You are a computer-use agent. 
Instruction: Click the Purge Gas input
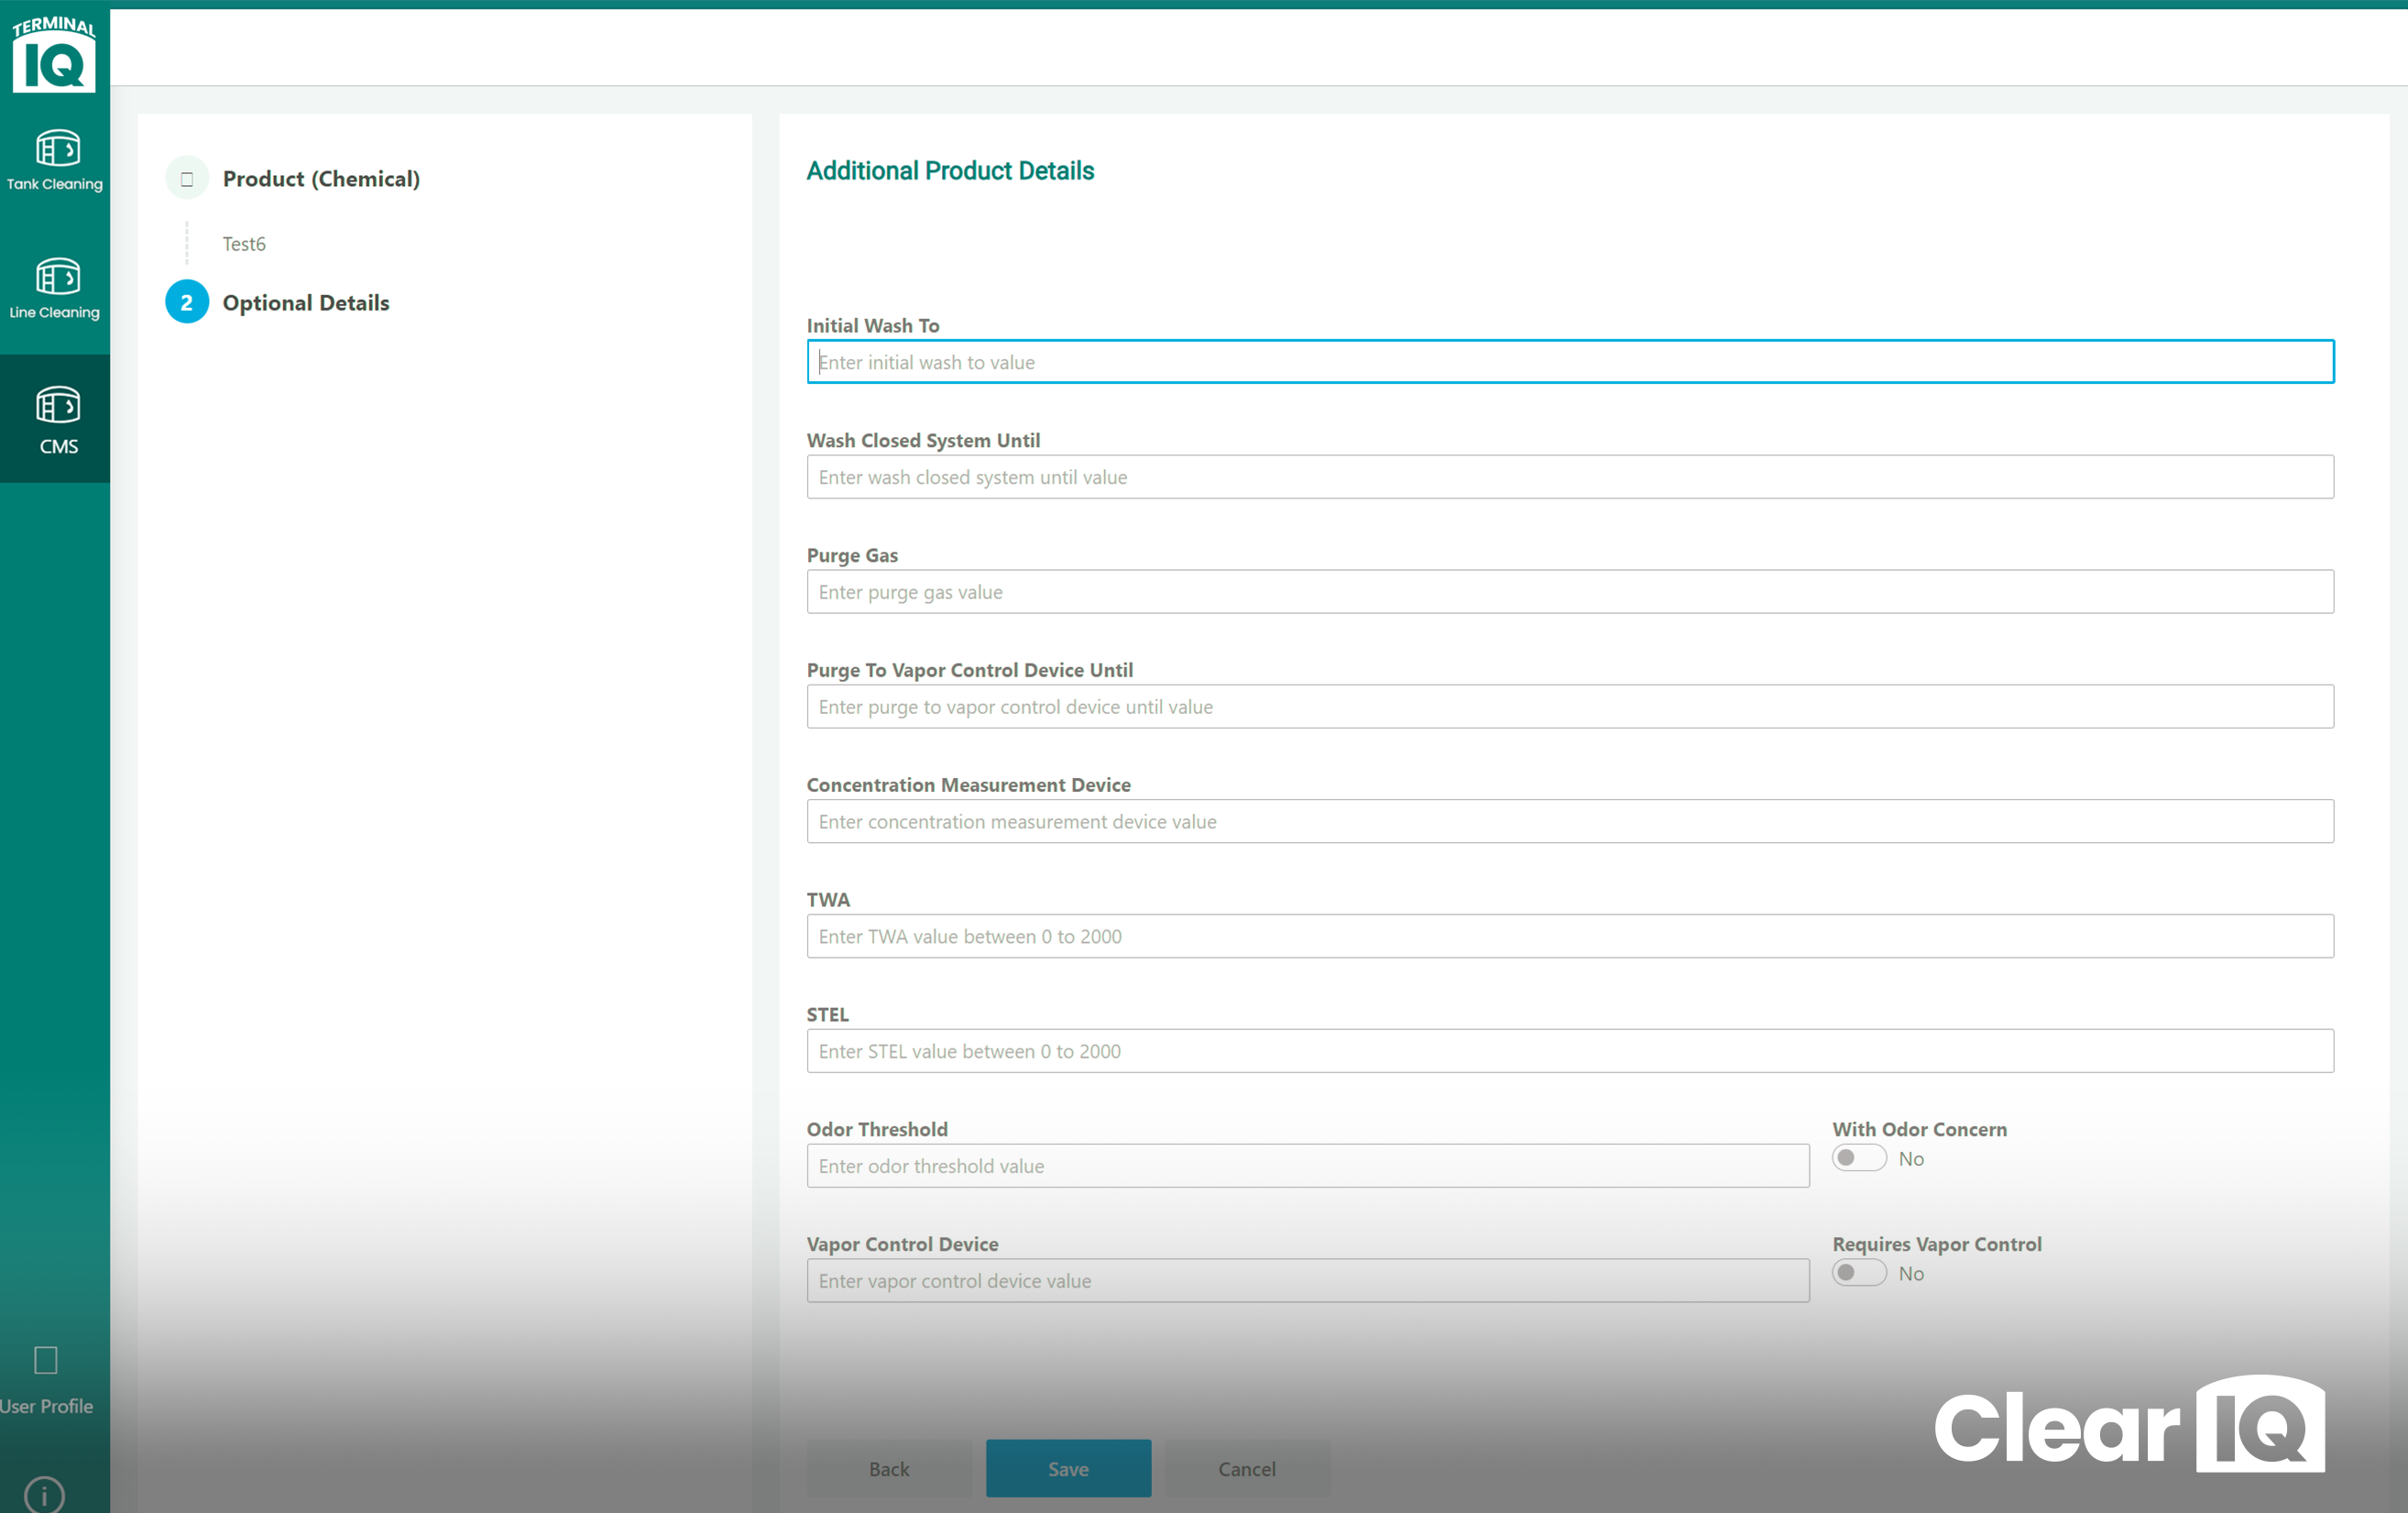1570,591
